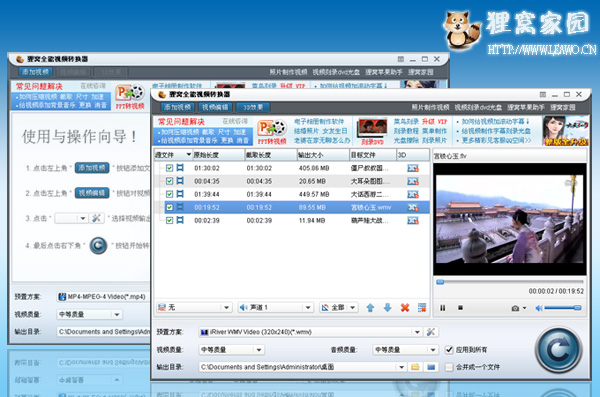Click the 3D icon in the 01:39:44 row
This screenshot has width=600, height=397.
point(412,194)
